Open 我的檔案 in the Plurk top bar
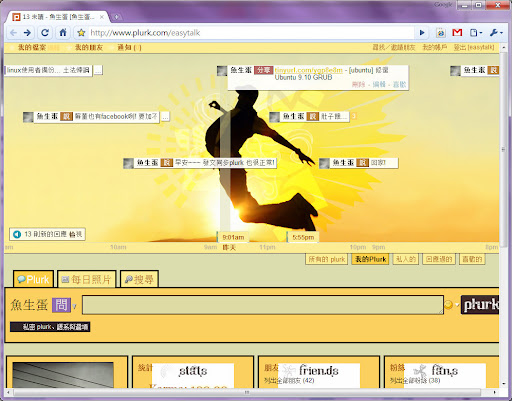The width and height of the screenshot is (512, 401). tap(32, 47)
